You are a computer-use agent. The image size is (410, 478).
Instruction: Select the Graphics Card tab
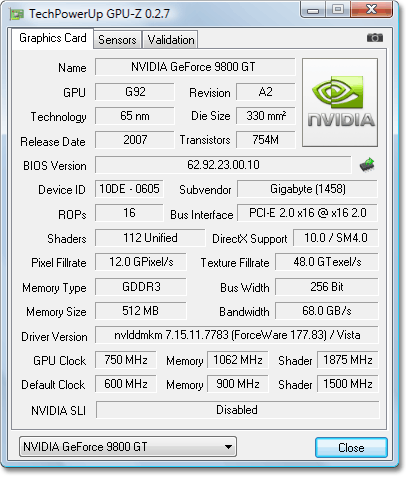(53, 38)
